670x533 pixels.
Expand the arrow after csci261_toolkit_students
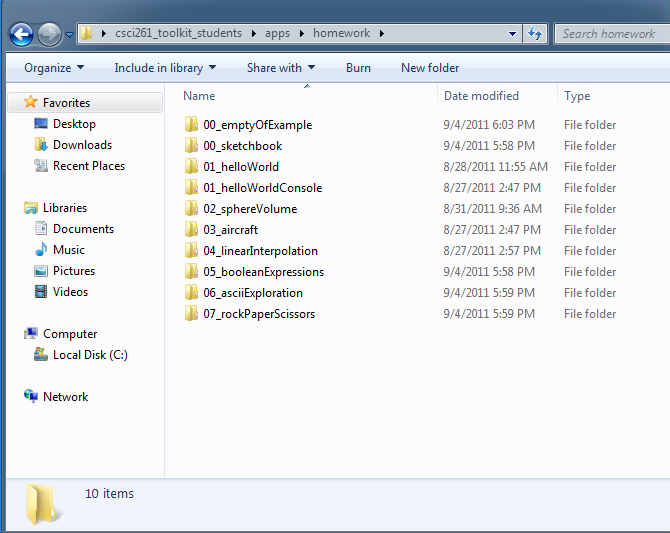pos(254,33)
